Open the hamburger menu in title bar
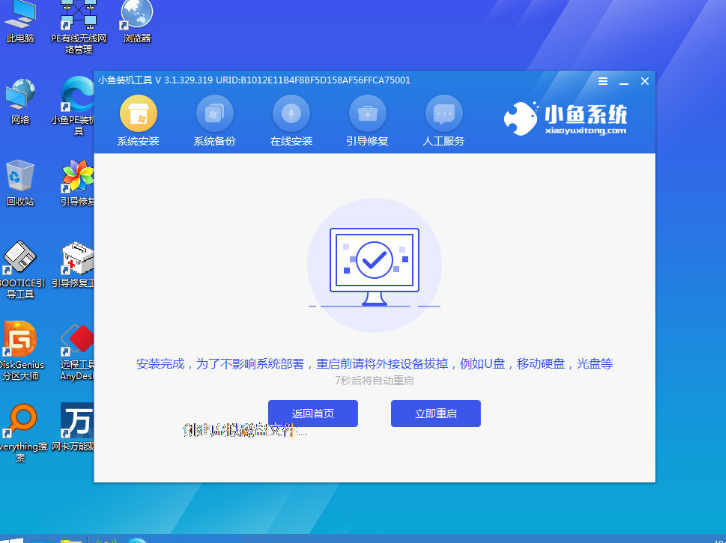Viewport: 726px width, 543px height. point(603,80)
